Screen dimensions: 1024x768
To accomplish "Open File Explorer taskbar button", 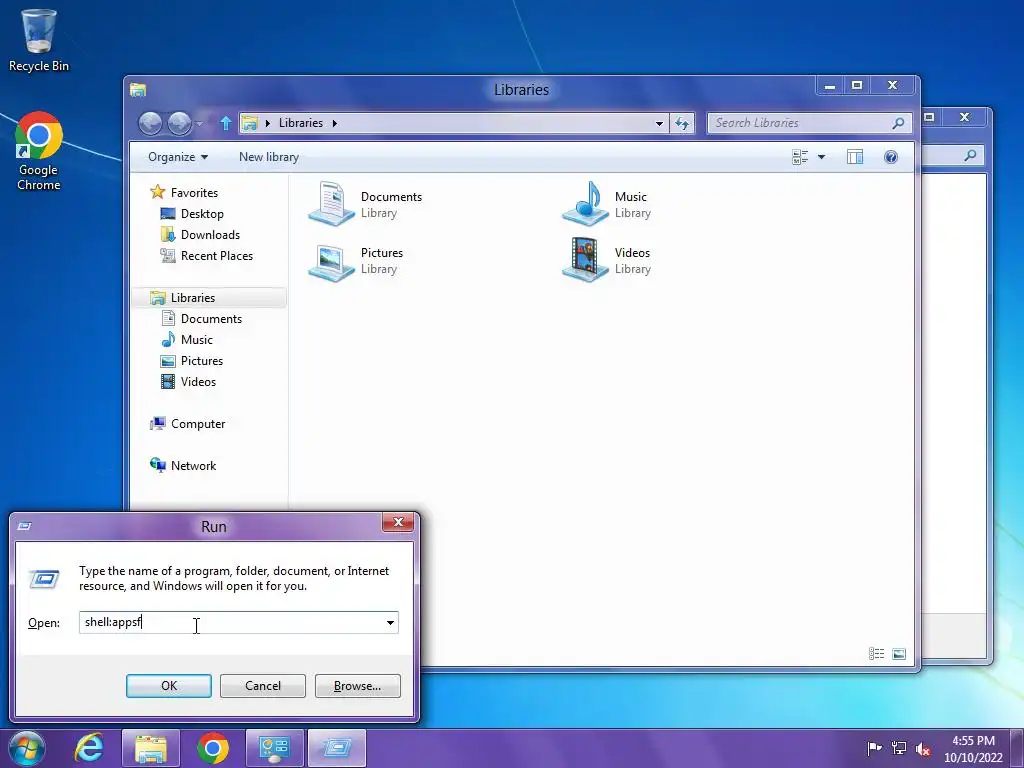I will pyautogui.click(x=151, y=748).
